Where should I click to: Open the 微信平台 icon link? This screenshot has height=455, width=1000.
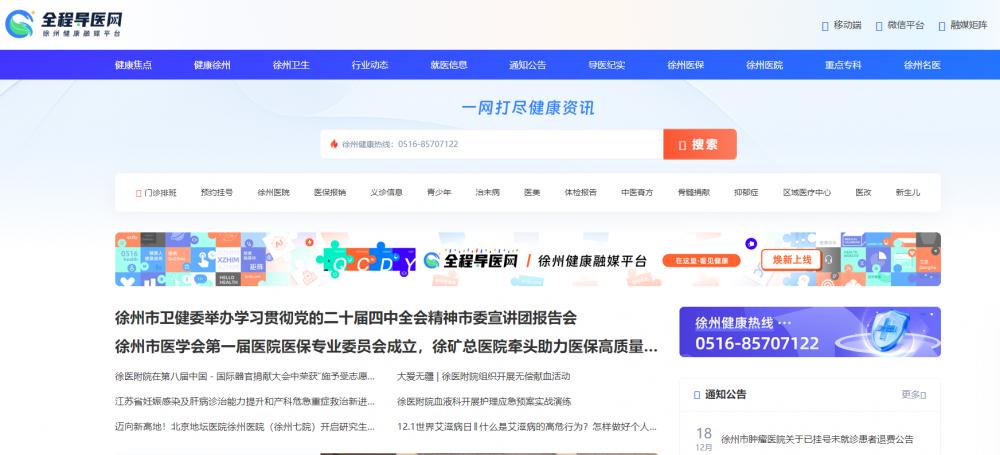tap(879, 25)
